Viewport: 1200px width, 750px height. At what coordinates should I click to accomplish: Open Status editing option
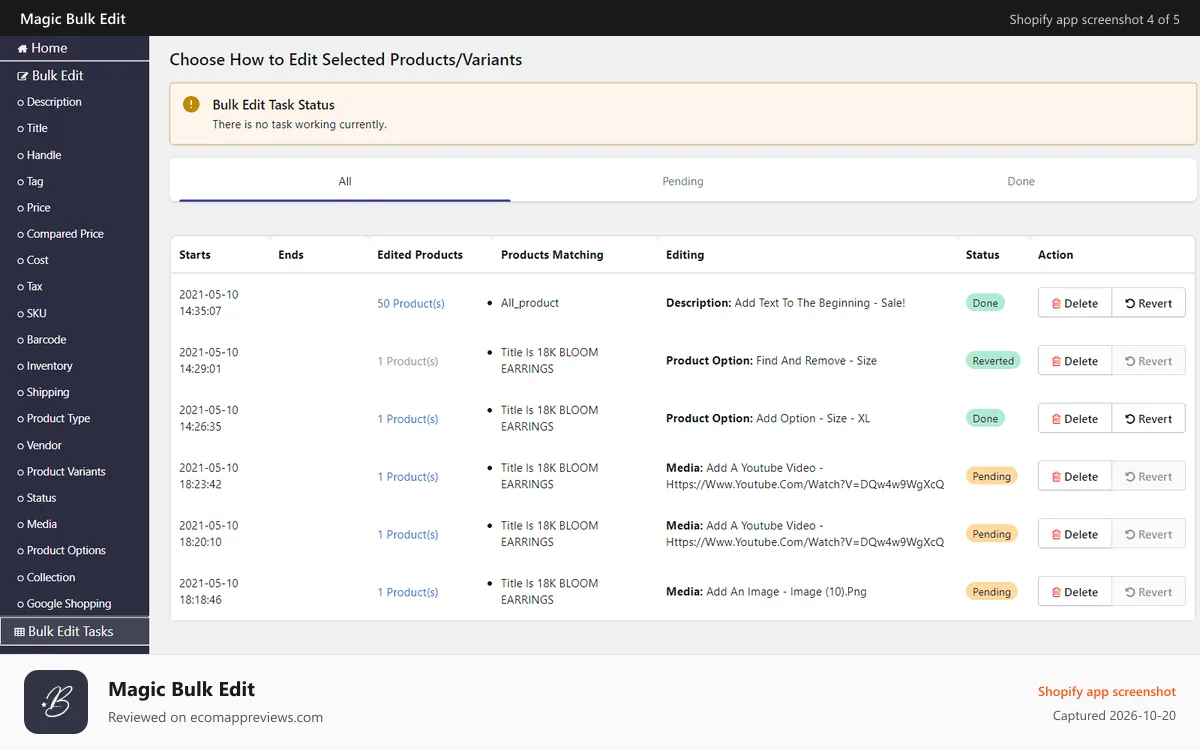pyautogui.click(x=37, y=497)
